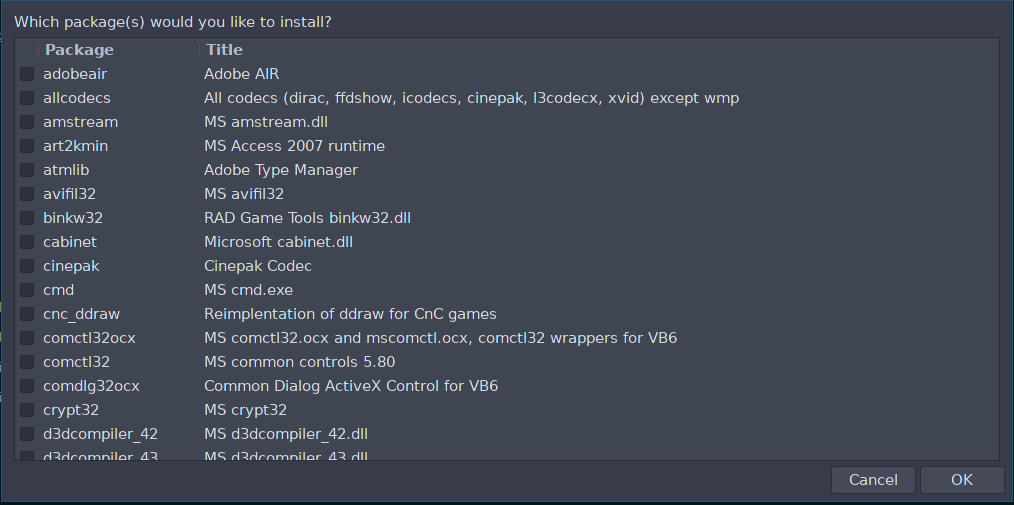Enable the cabinet package checkbox

[27, 242]
